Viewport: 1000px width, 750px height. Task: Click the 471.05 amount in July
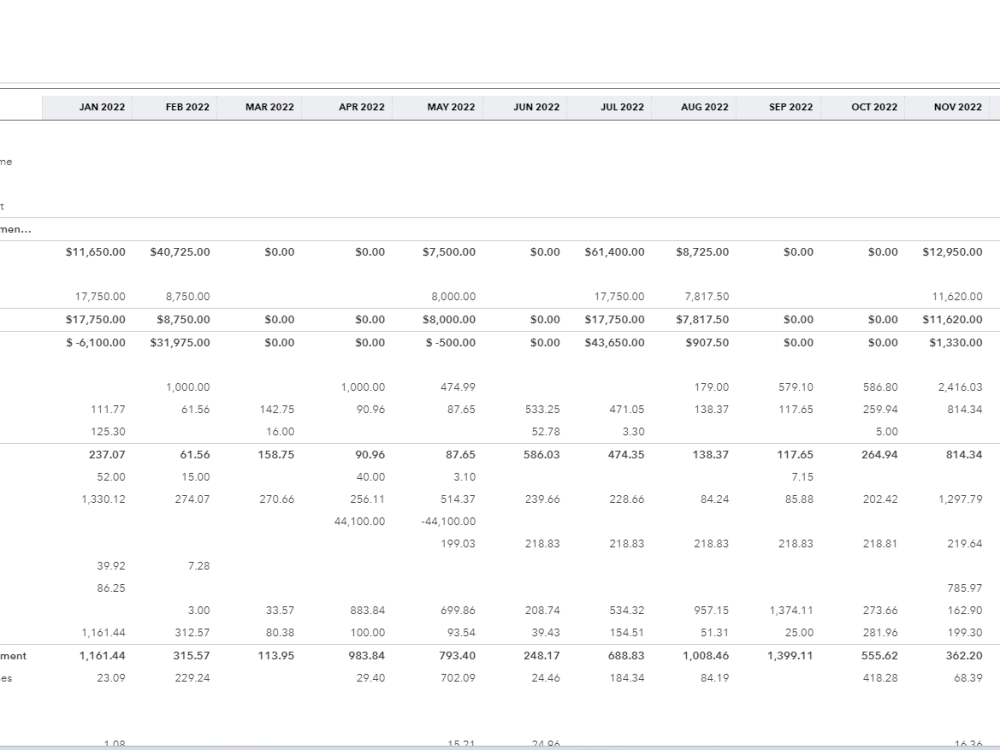(x=626, y=409)
